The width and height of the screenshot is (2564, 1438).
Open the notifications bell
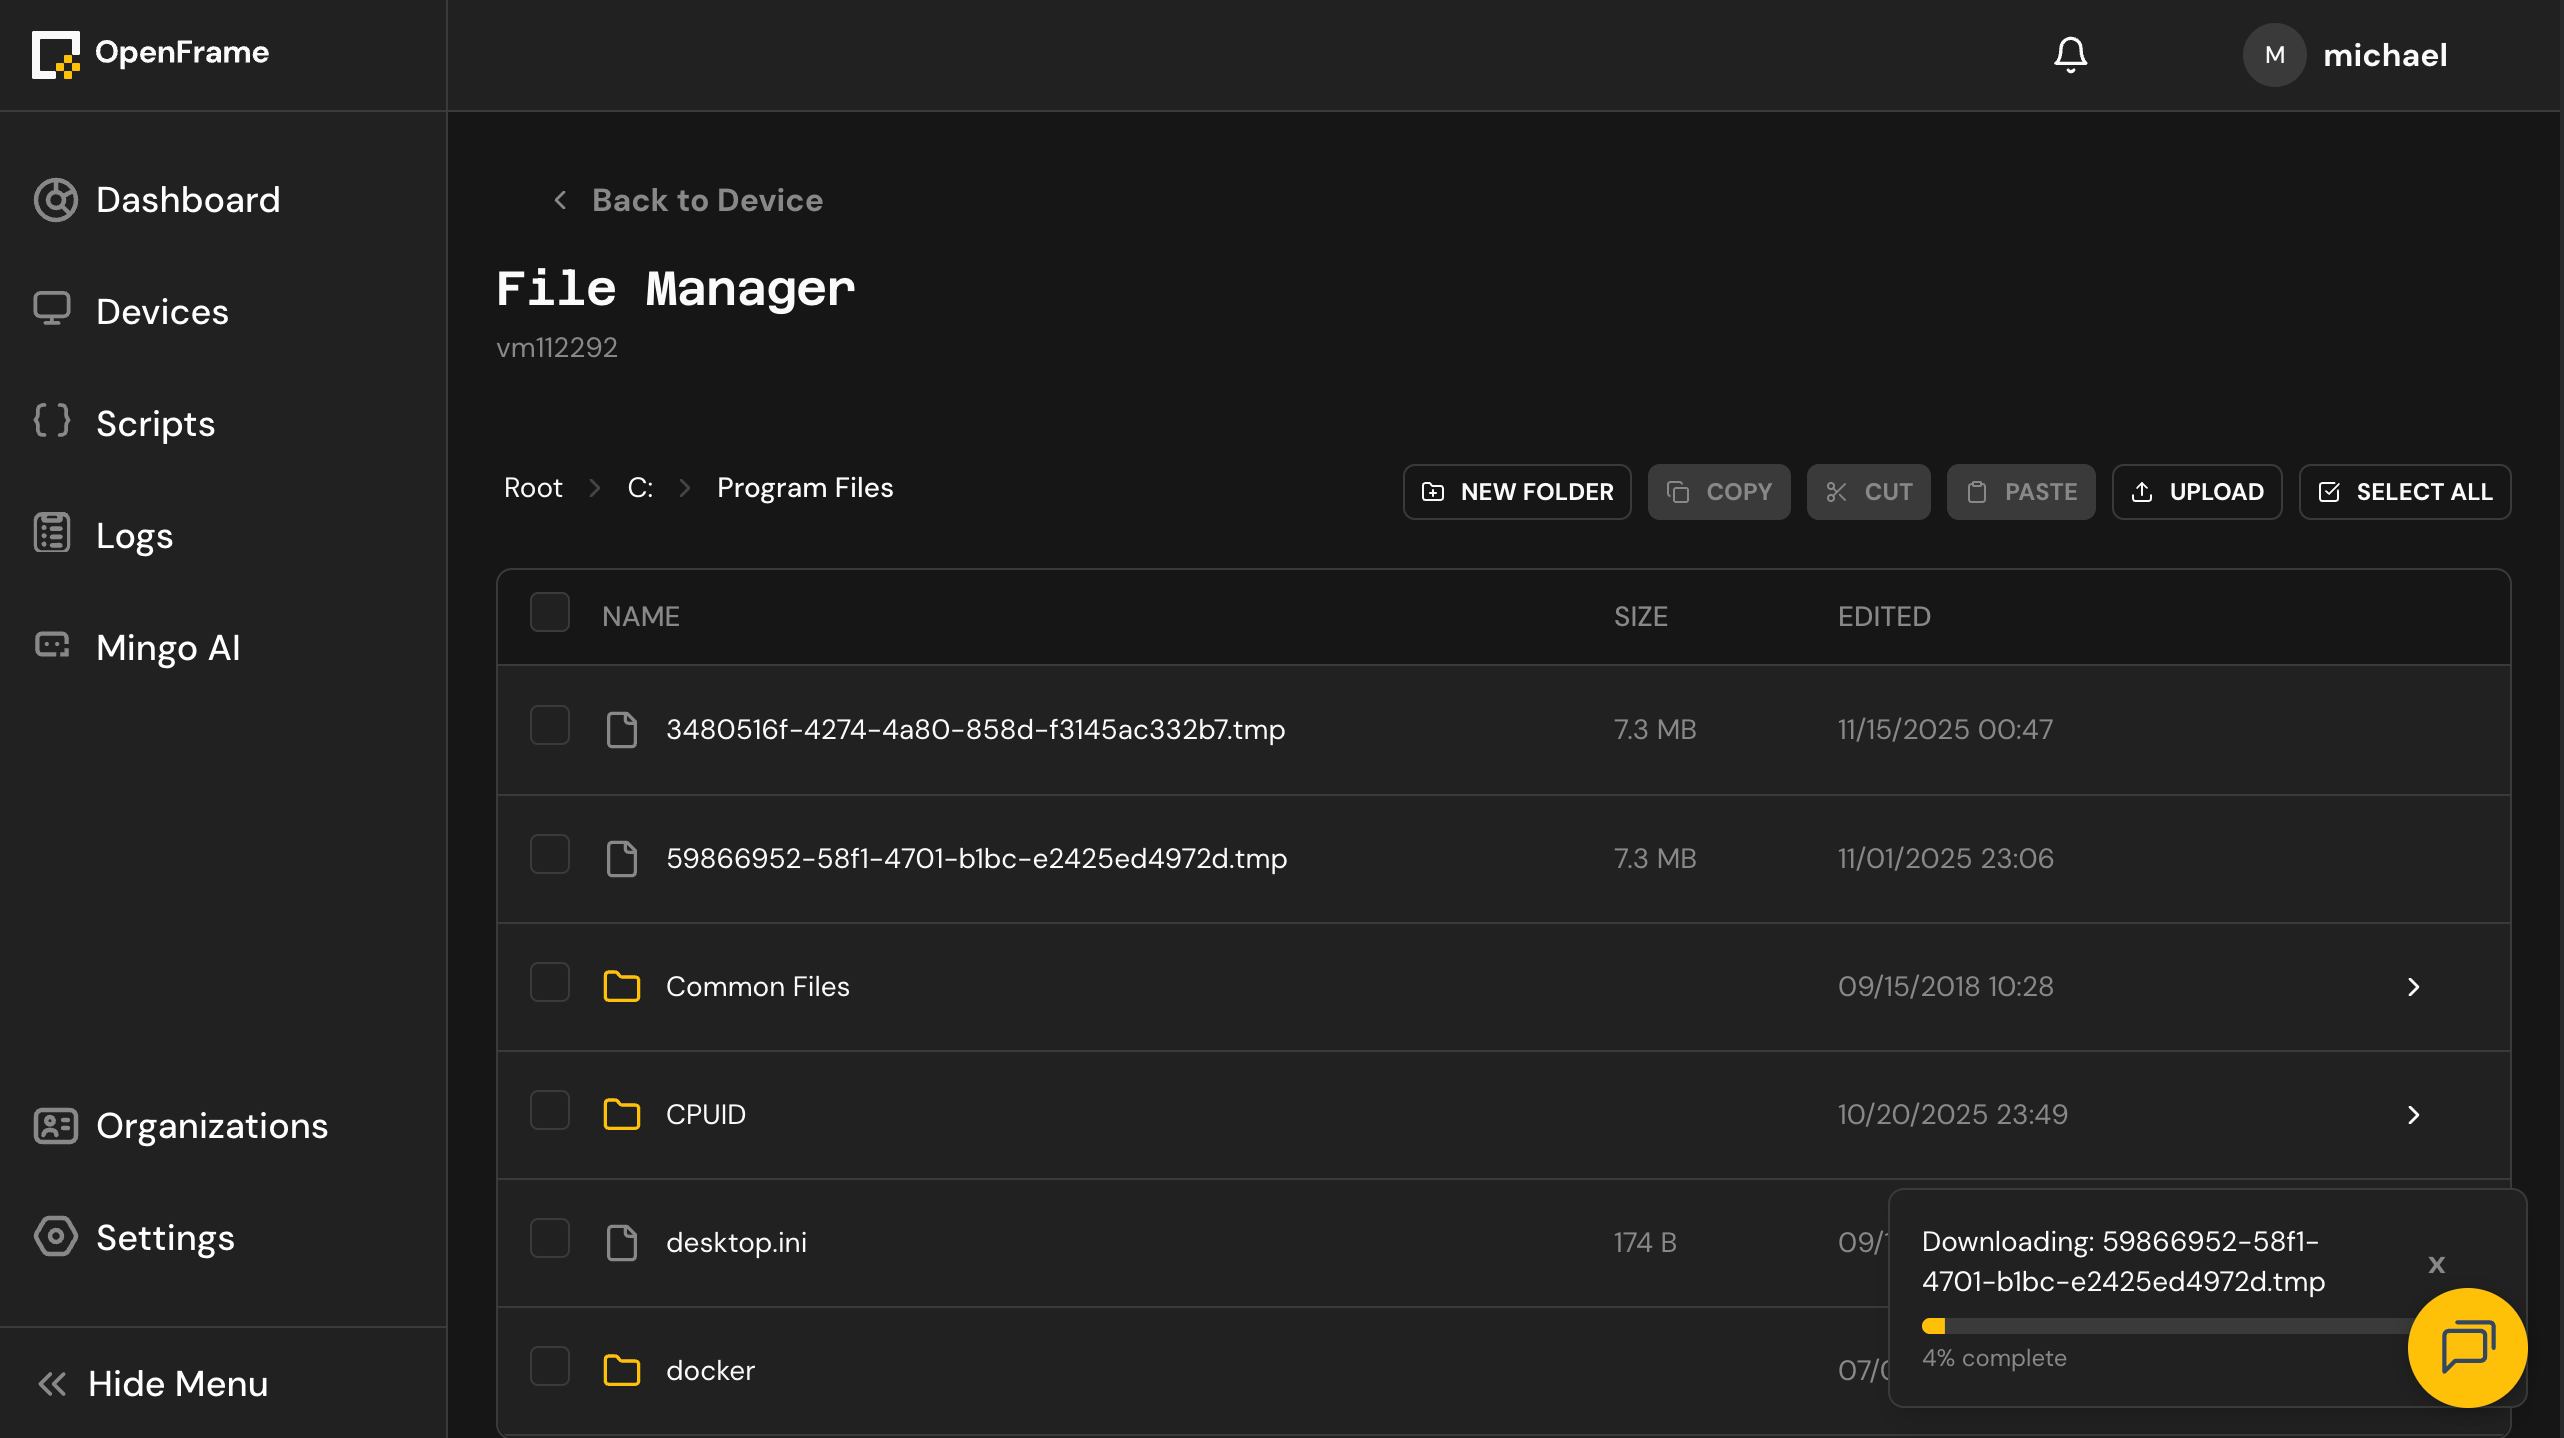pyautogui.click(x=2070, y=54)
